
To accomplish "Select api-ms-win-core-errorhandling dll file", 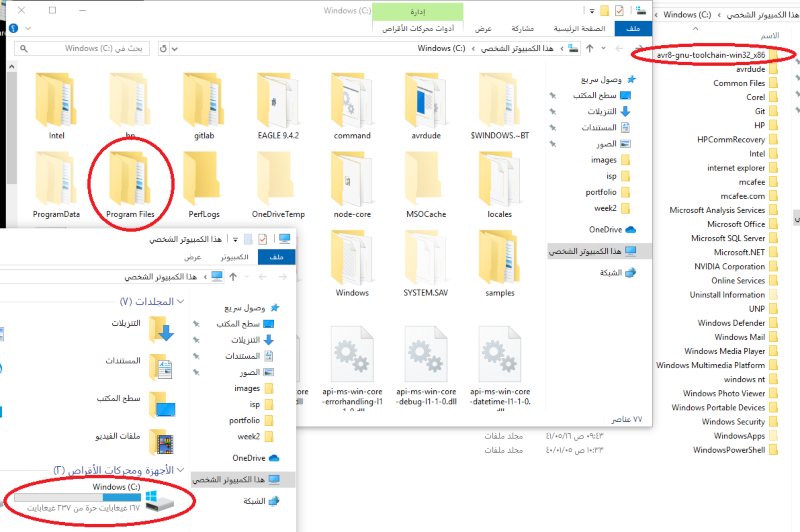I will point(352,366).
